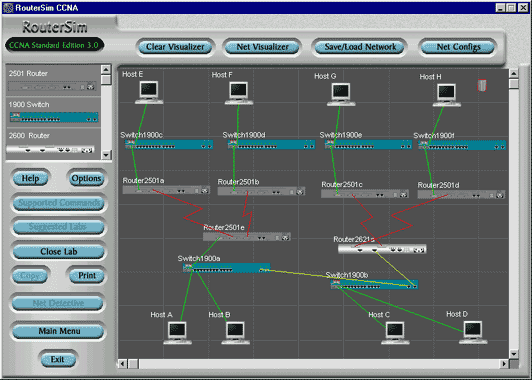Click visualizer horizontal scroll left arrow
The width and height of the screenshot is (532, 380).
[122, 364]
